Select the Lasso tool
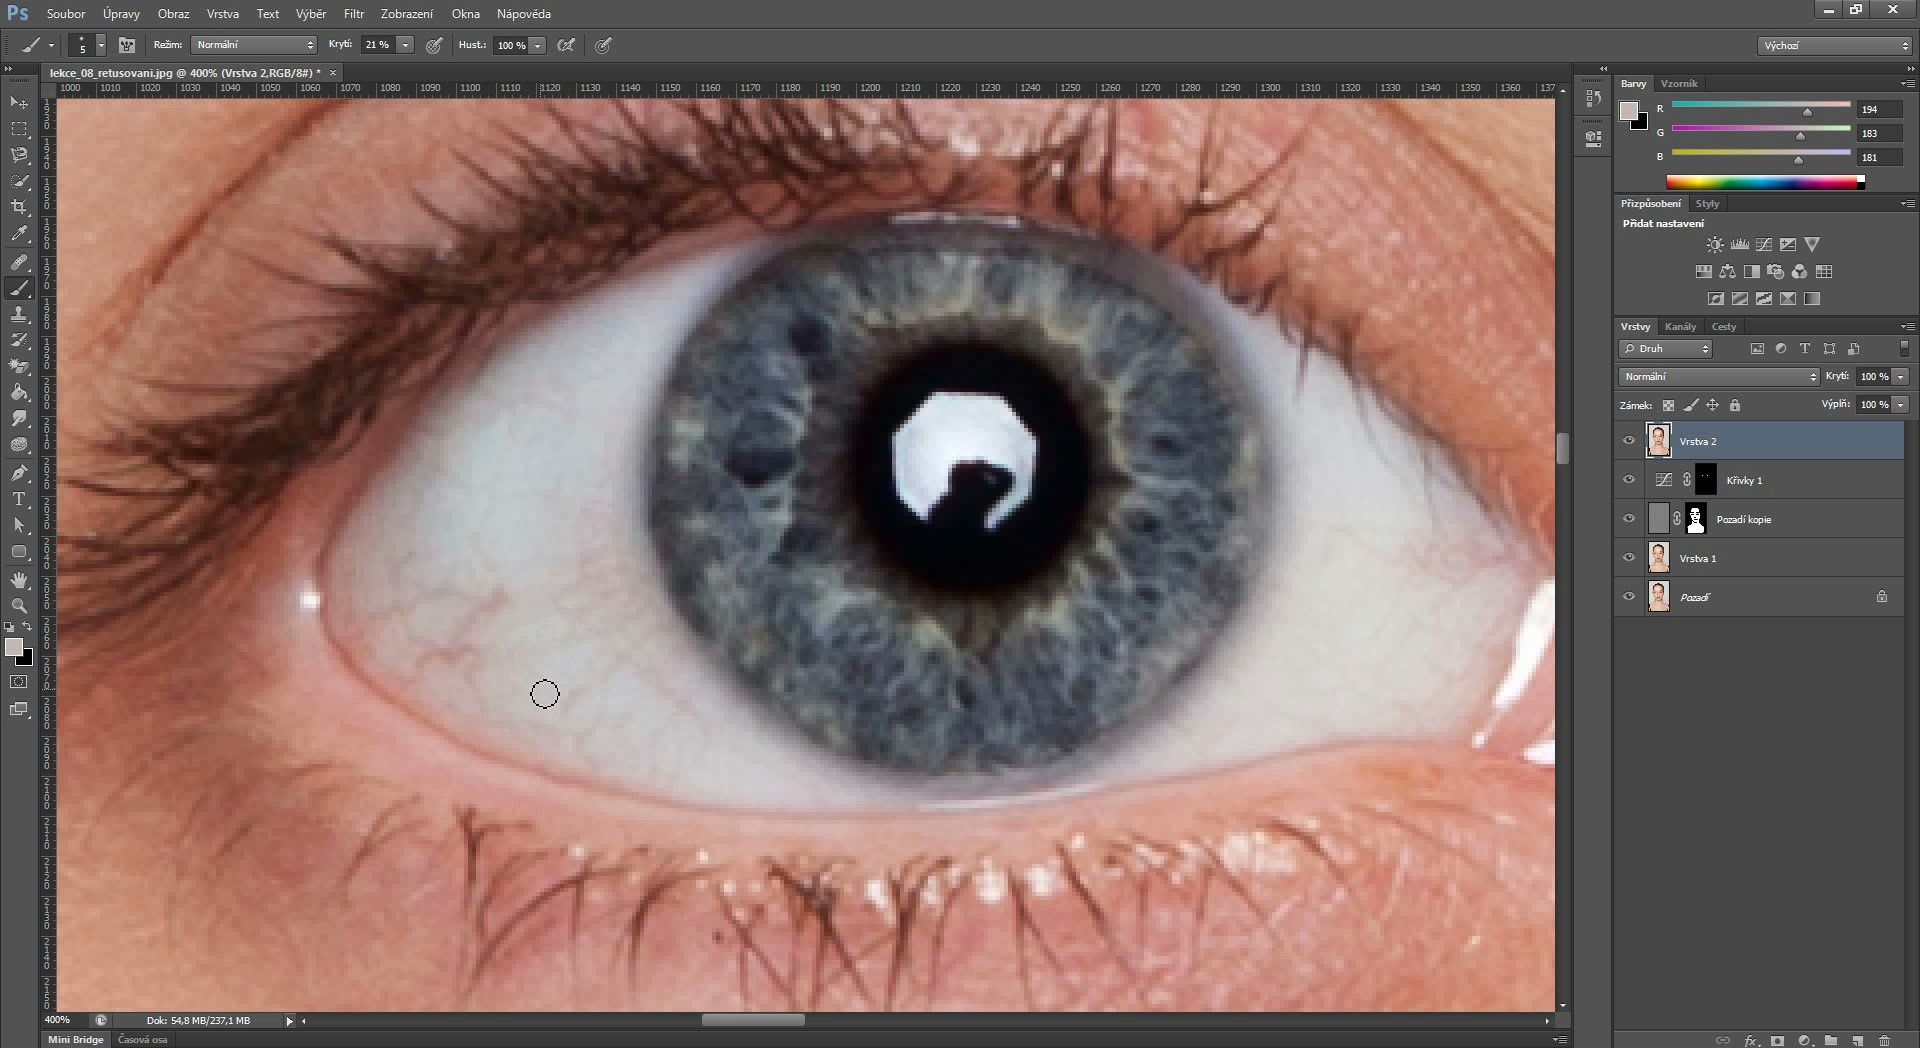Image resolution: width=1920 pixels, height=1048 pixels. pyautogui.click(x=19, y=155)
